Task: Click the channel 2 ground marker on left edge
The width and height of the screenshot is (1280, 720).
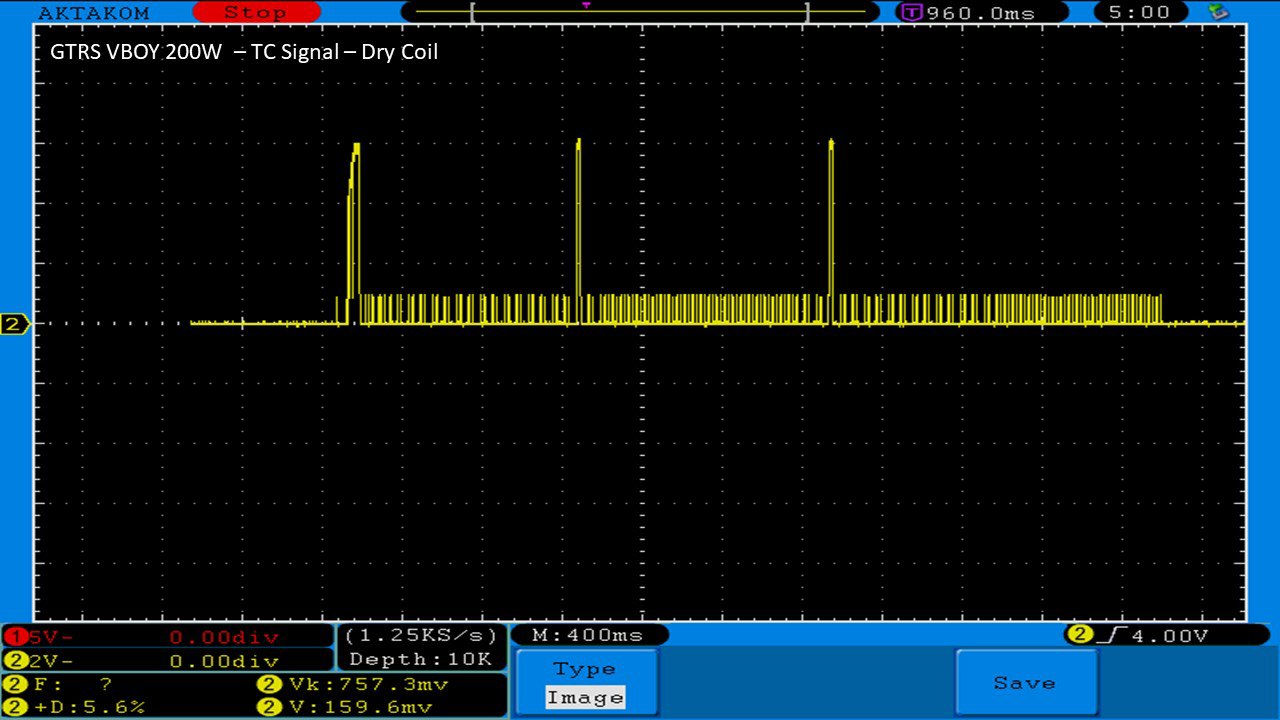Action: point(14,324)
